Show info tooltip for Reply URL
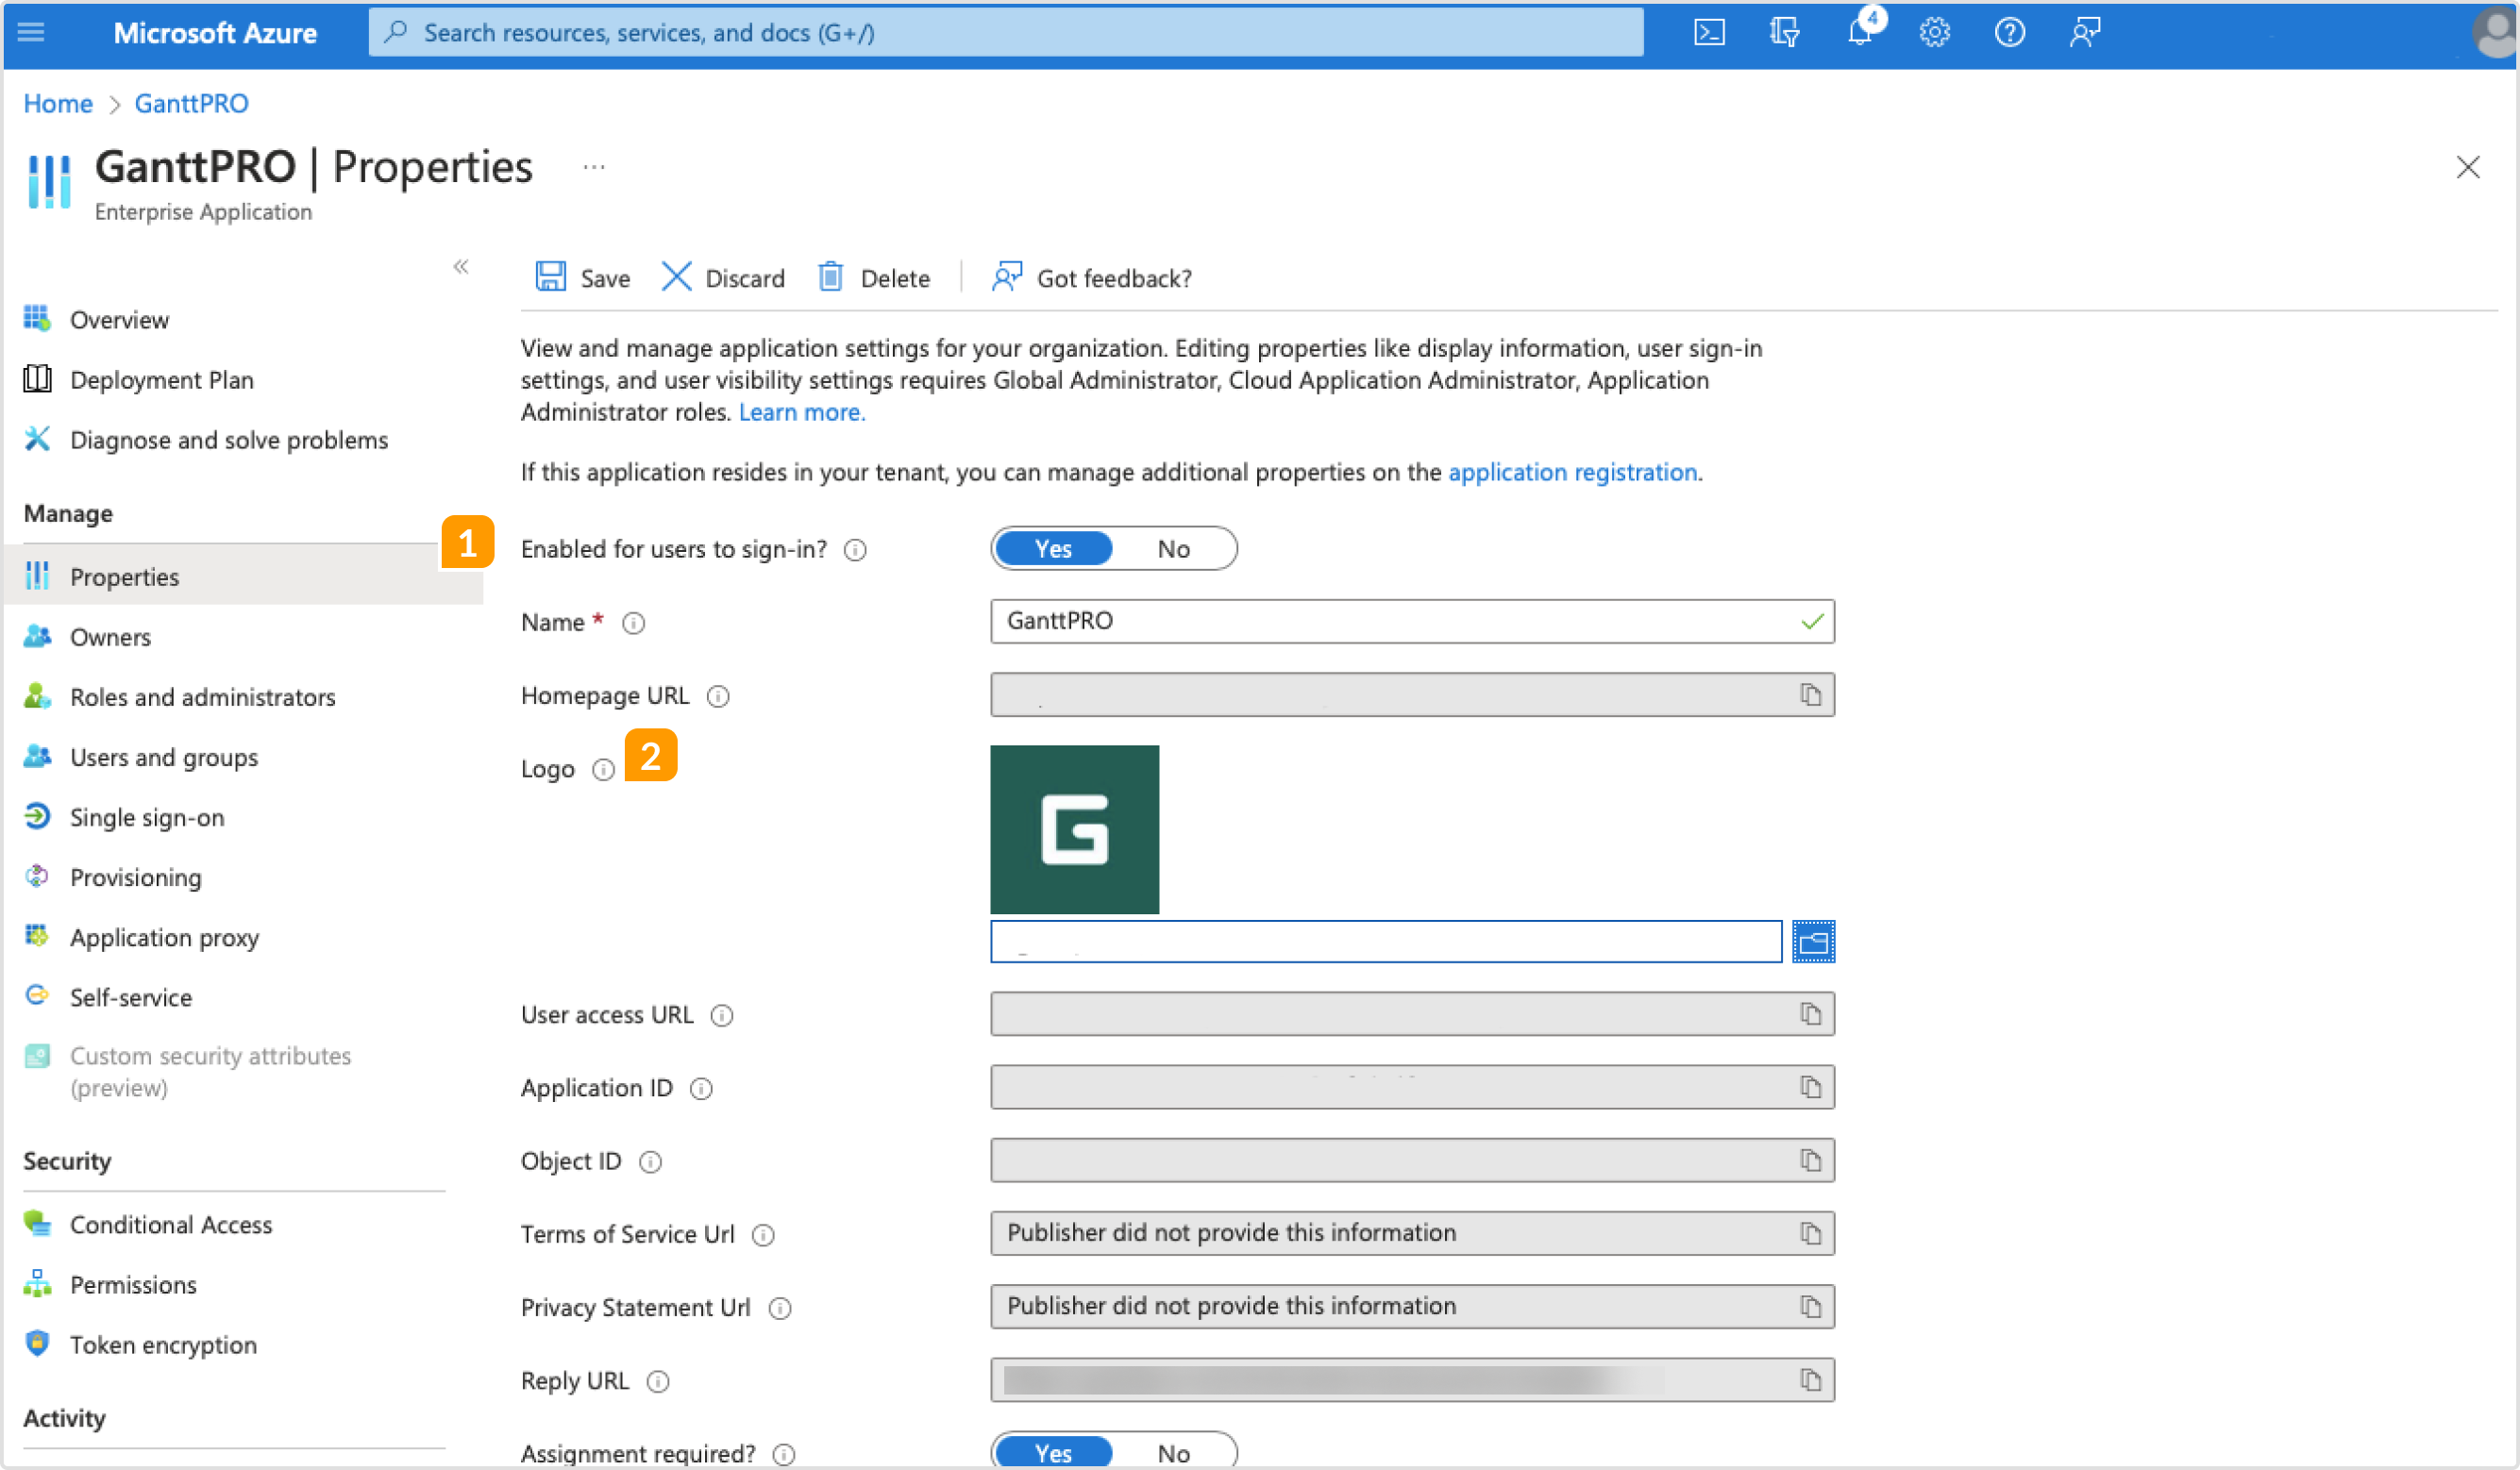The height and width of the screenshot is (1470, 2520). pos(657,1381)
